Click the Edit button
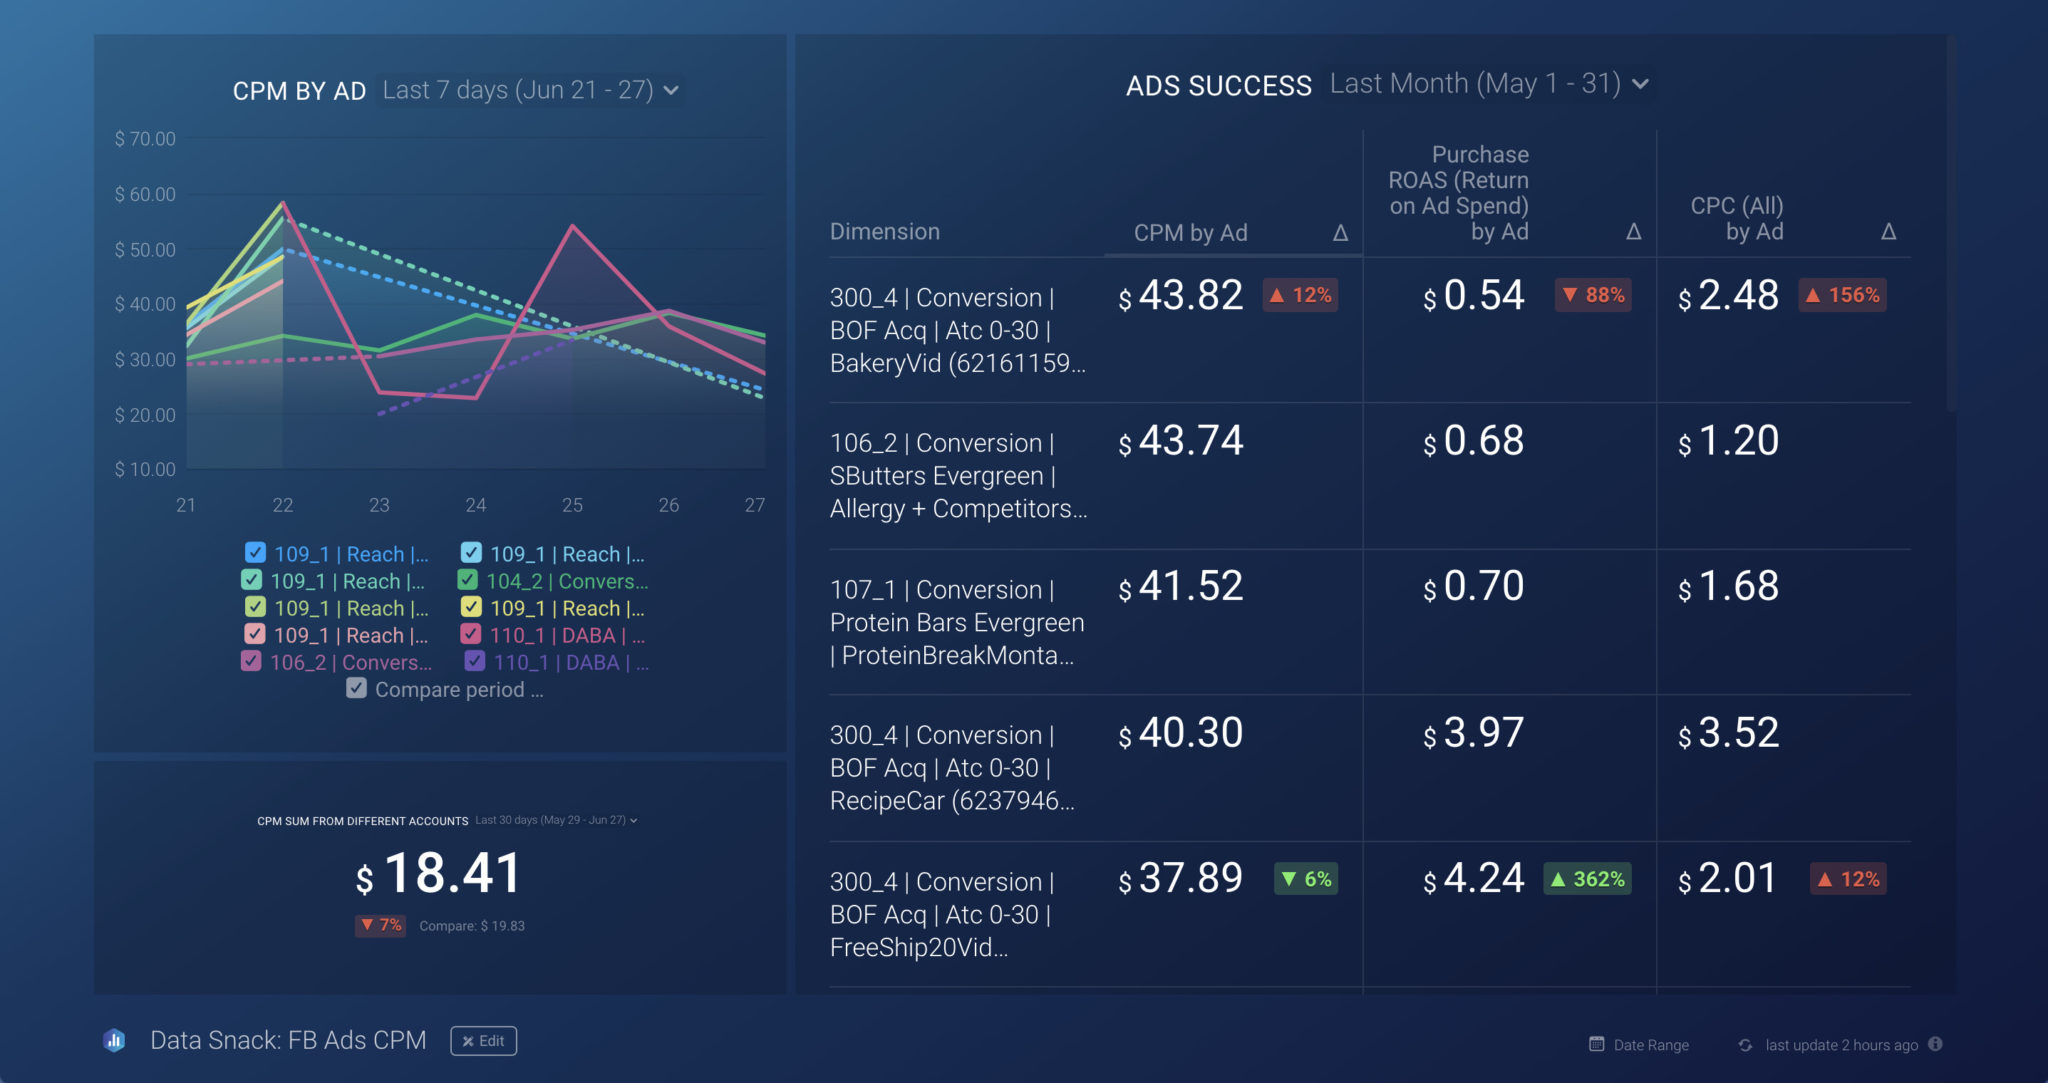The image size is (2048, 1083). (483, 1040)
